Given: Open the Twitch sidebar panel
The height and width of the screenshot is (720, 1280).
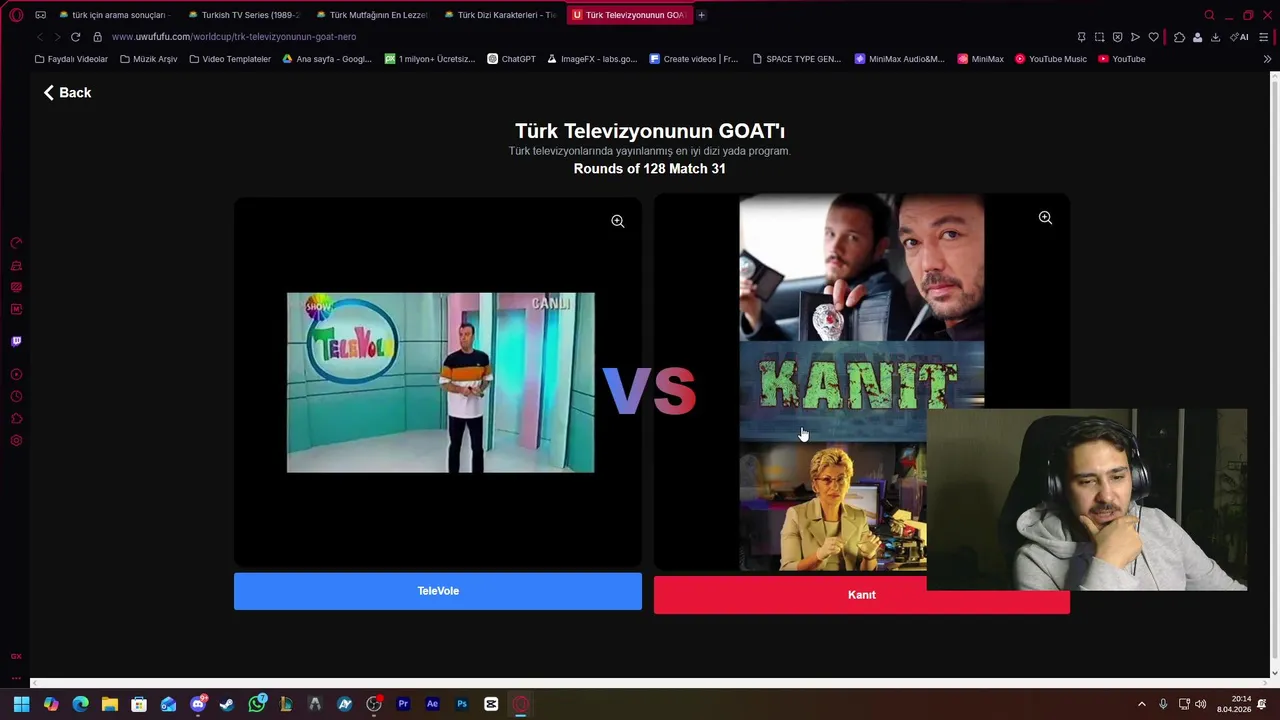Looking at the screenshot, I should pyautogui.click(x=16, y=341).
